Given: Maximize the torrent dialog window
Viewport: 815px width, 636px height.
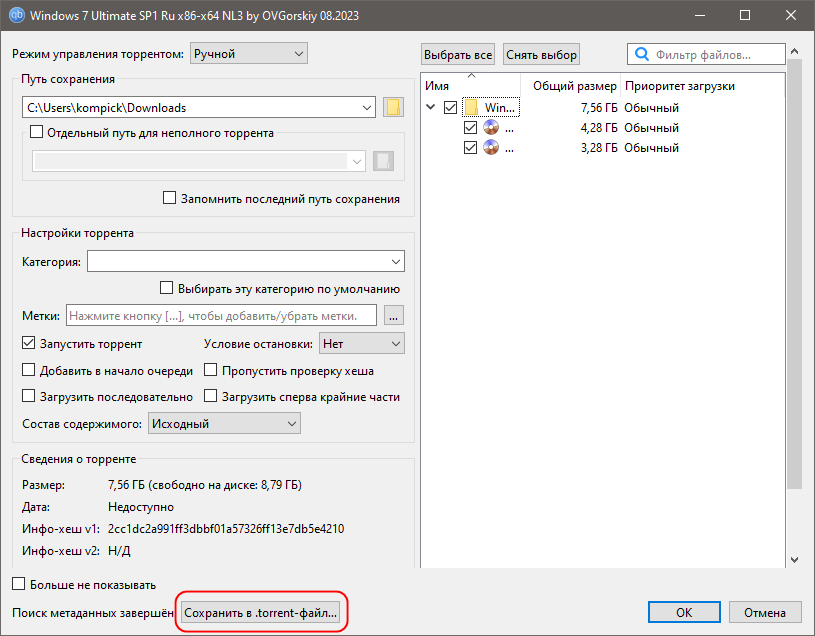Looking at the screenshot, I should pos(745,15).
